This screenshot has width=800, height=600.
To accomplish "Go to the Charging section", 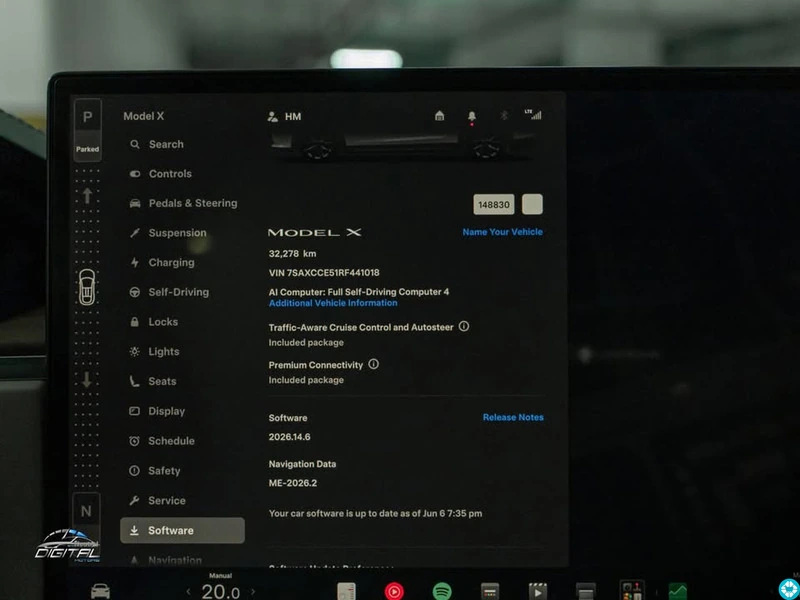I will pyautogui.click(x=162, y=263).
